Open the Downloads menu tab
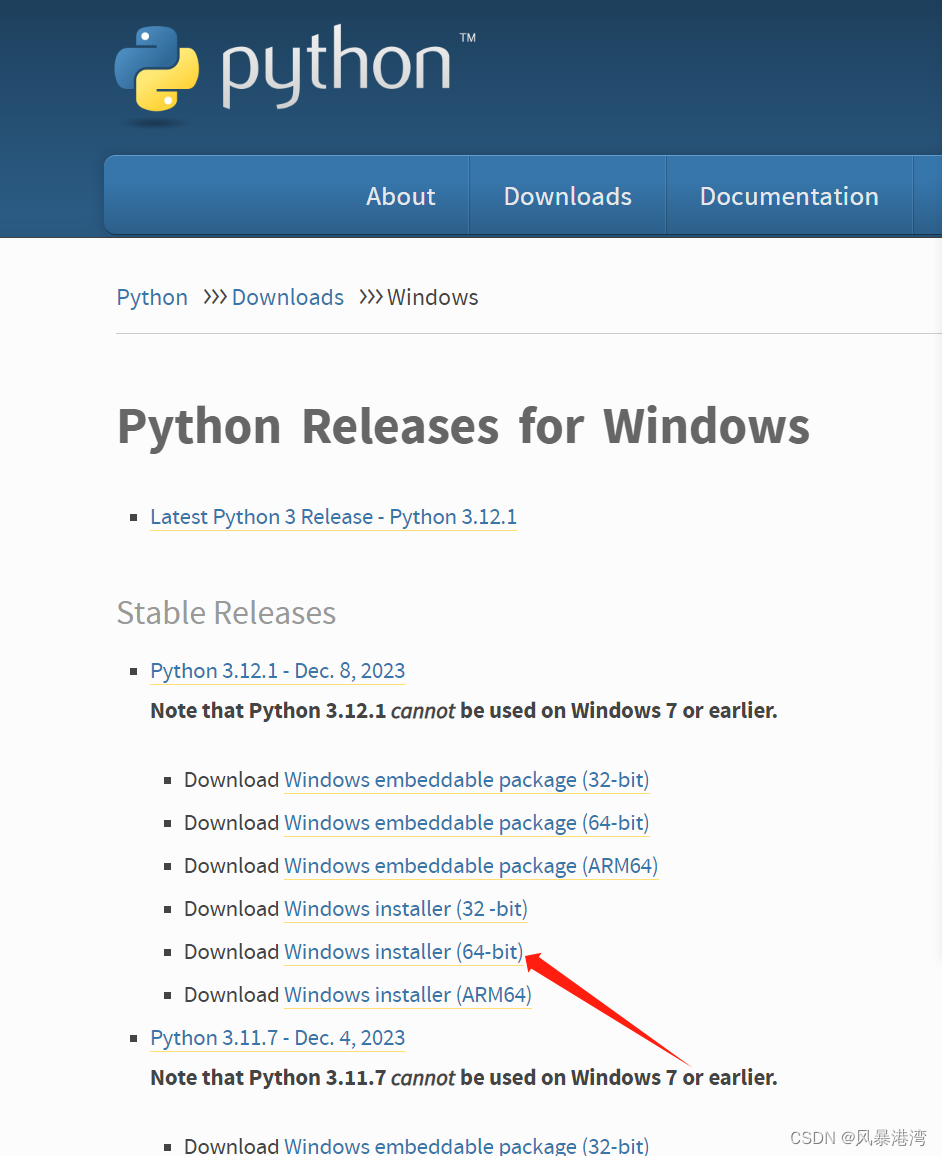942x1156 pixels. click(568, 196)
